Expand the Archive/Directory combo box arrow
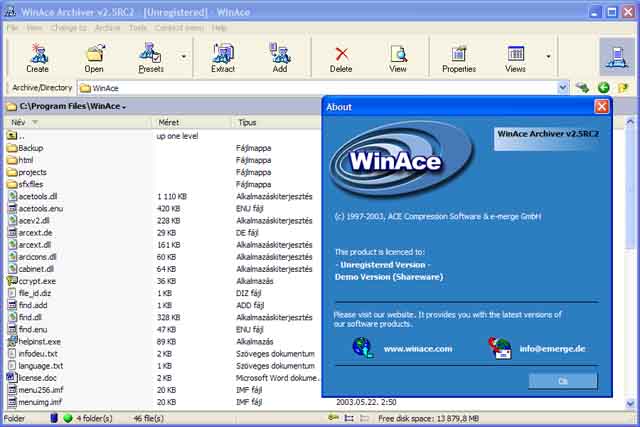This screenshot has width=640, height=427. pos(563,88)
